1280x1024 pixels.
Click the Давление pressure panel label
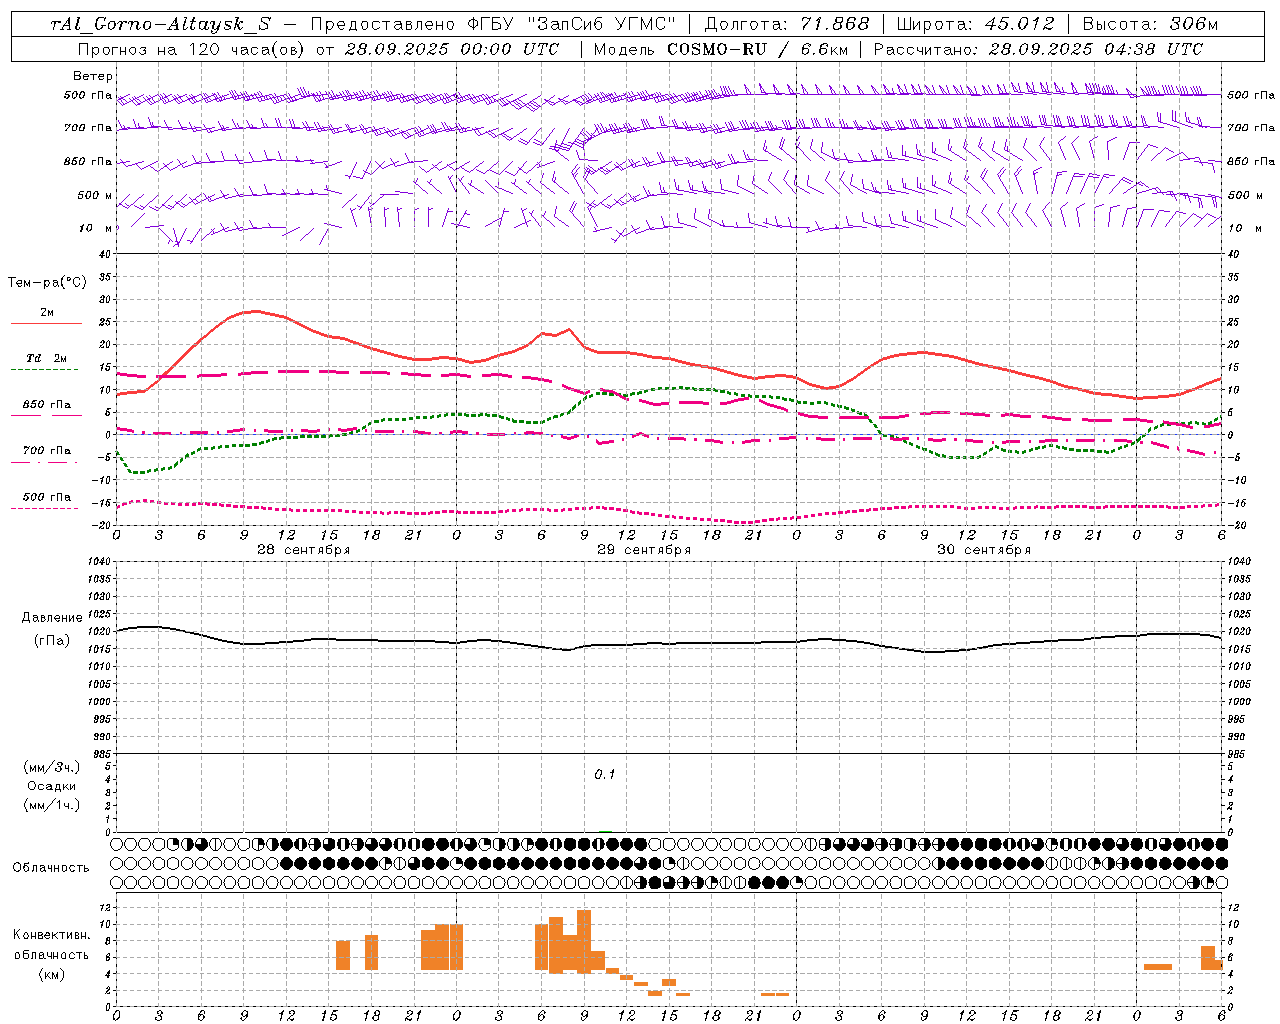[52, 618]
